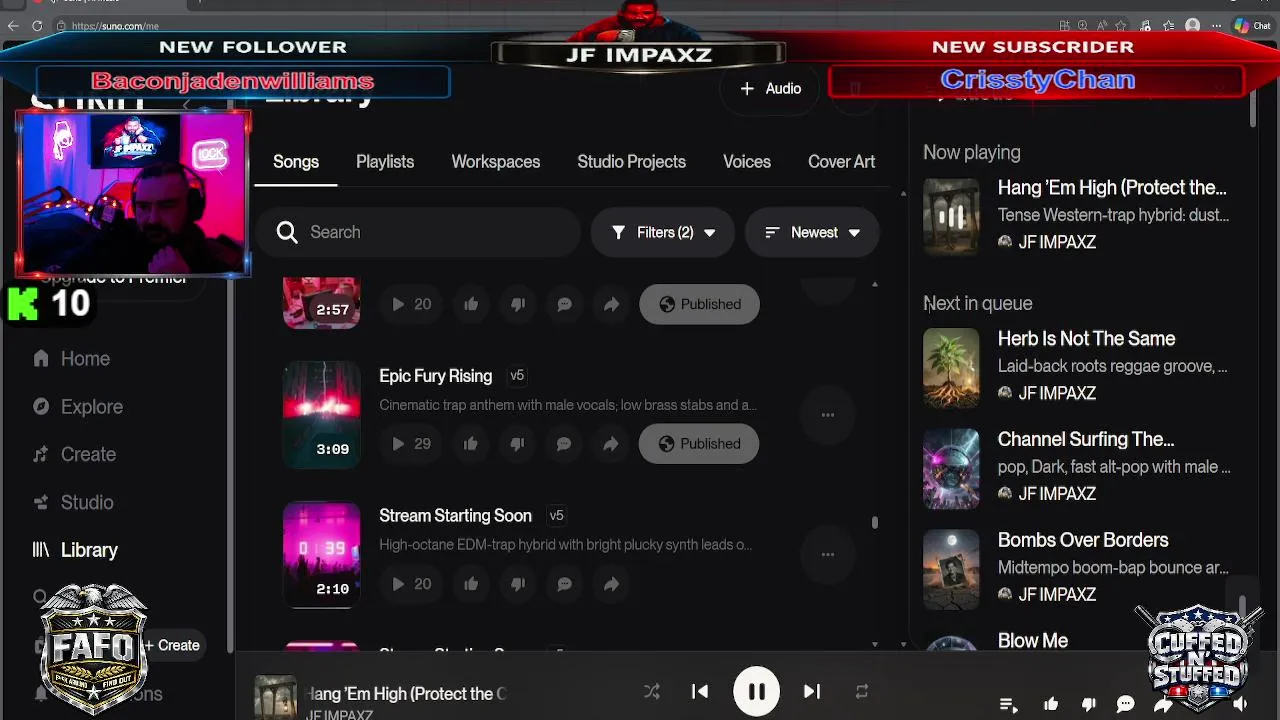Reload the page in the browser
This screenshot has width=1280, height=720.
pos(37,26)
